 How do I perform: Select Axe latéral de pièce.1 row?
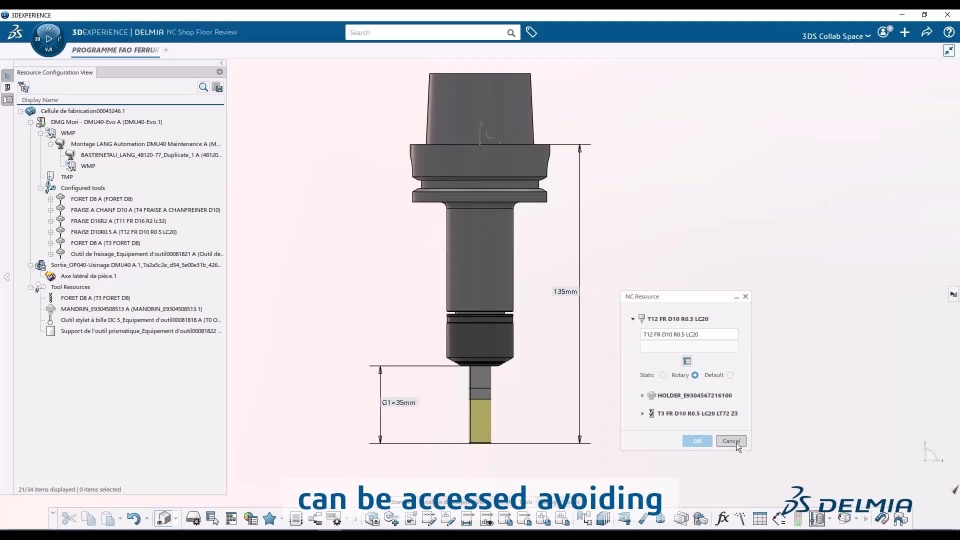click(88, 276)
